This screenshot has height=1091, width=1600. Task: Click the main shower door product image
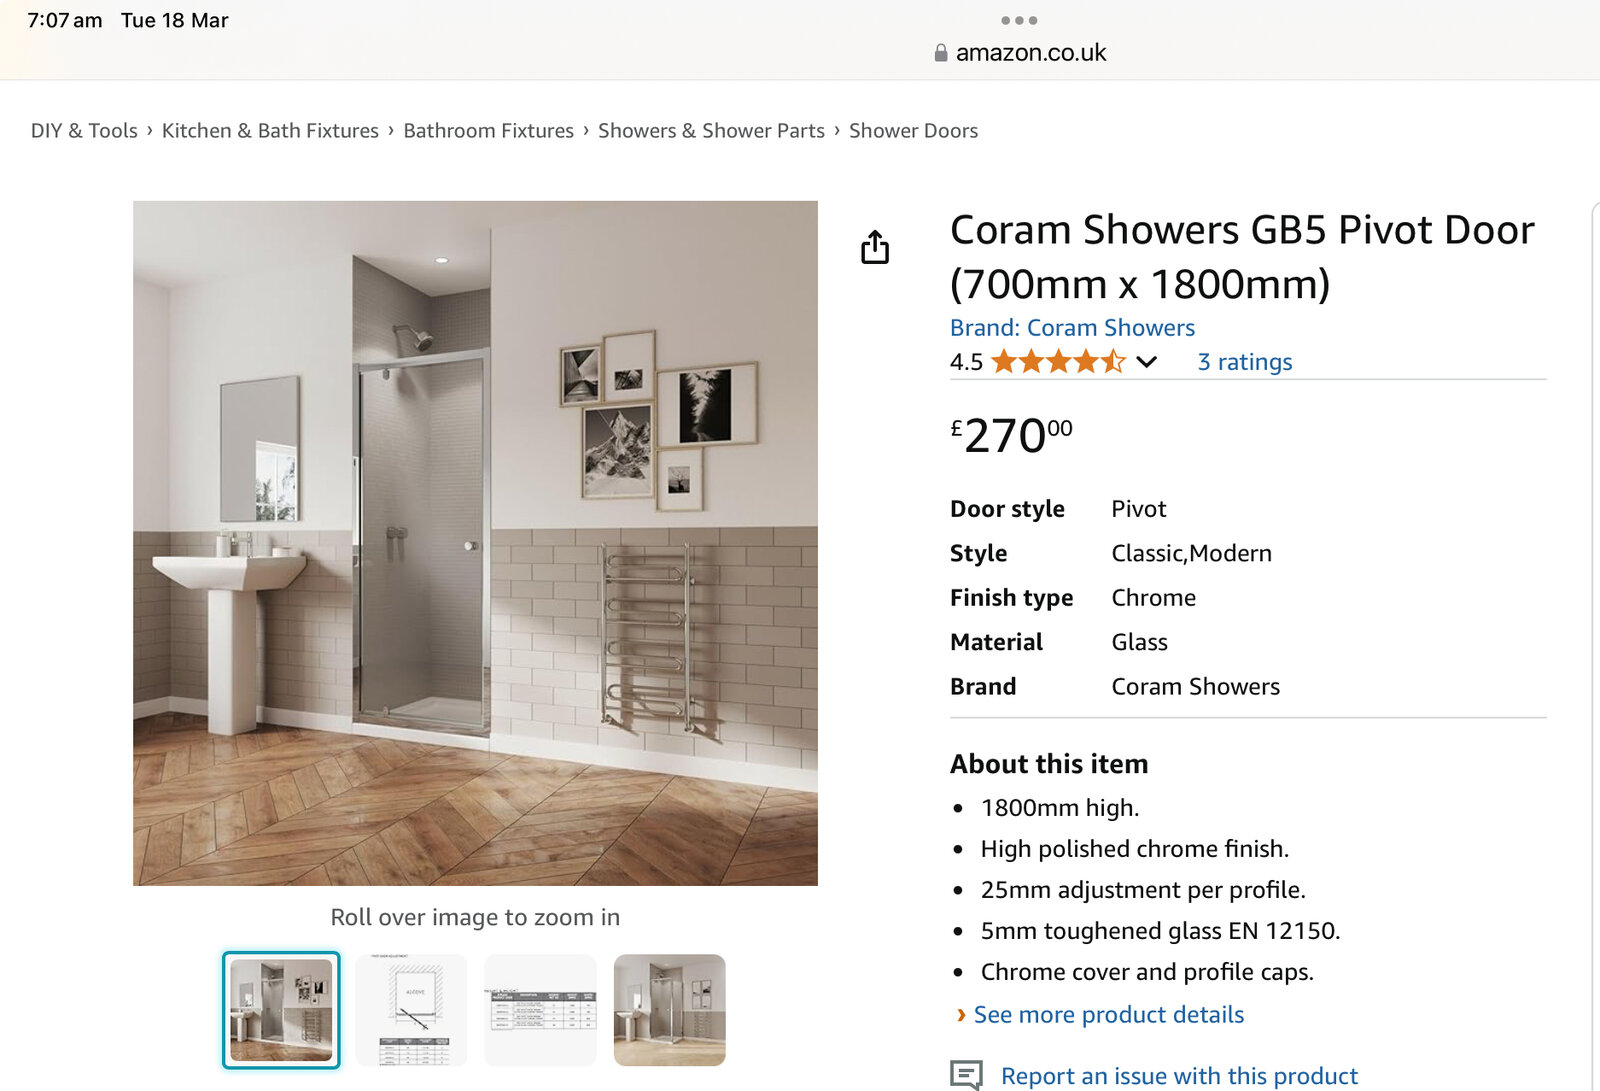pyautogui.click(x=475, y=543)
